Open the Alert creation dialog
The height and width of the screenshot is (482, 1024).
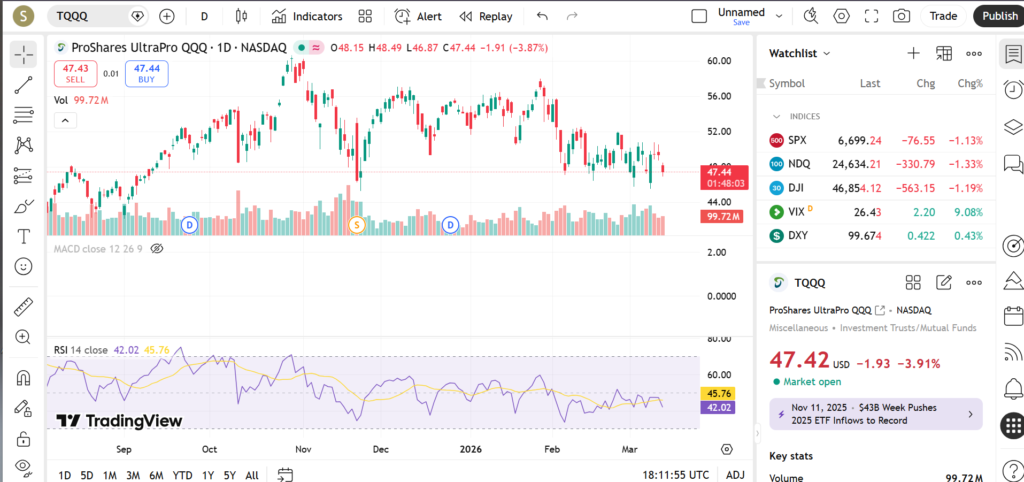point(418,16)
